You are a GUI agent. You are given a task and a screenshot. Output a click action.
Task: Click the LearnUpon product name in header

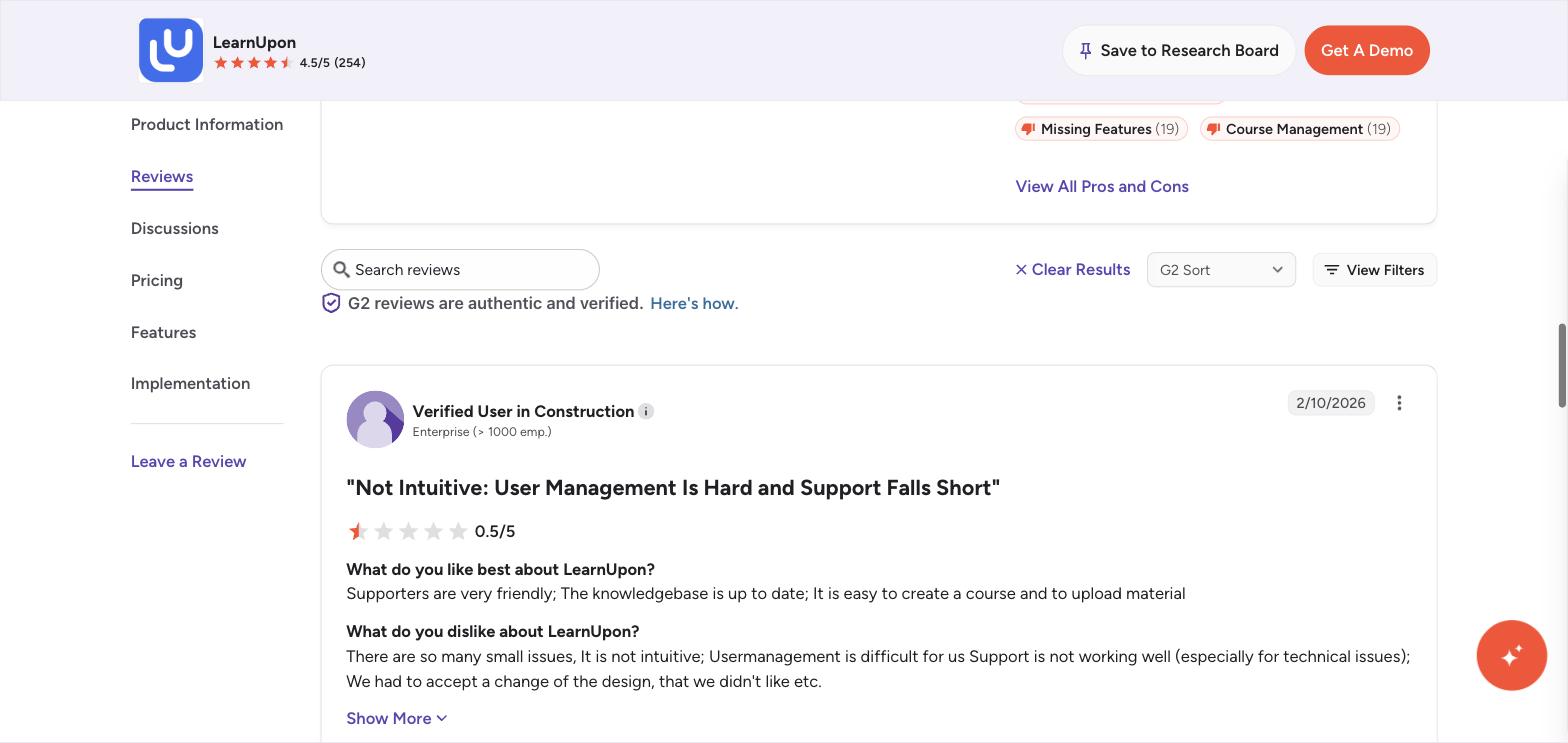[x=254, y=42]
